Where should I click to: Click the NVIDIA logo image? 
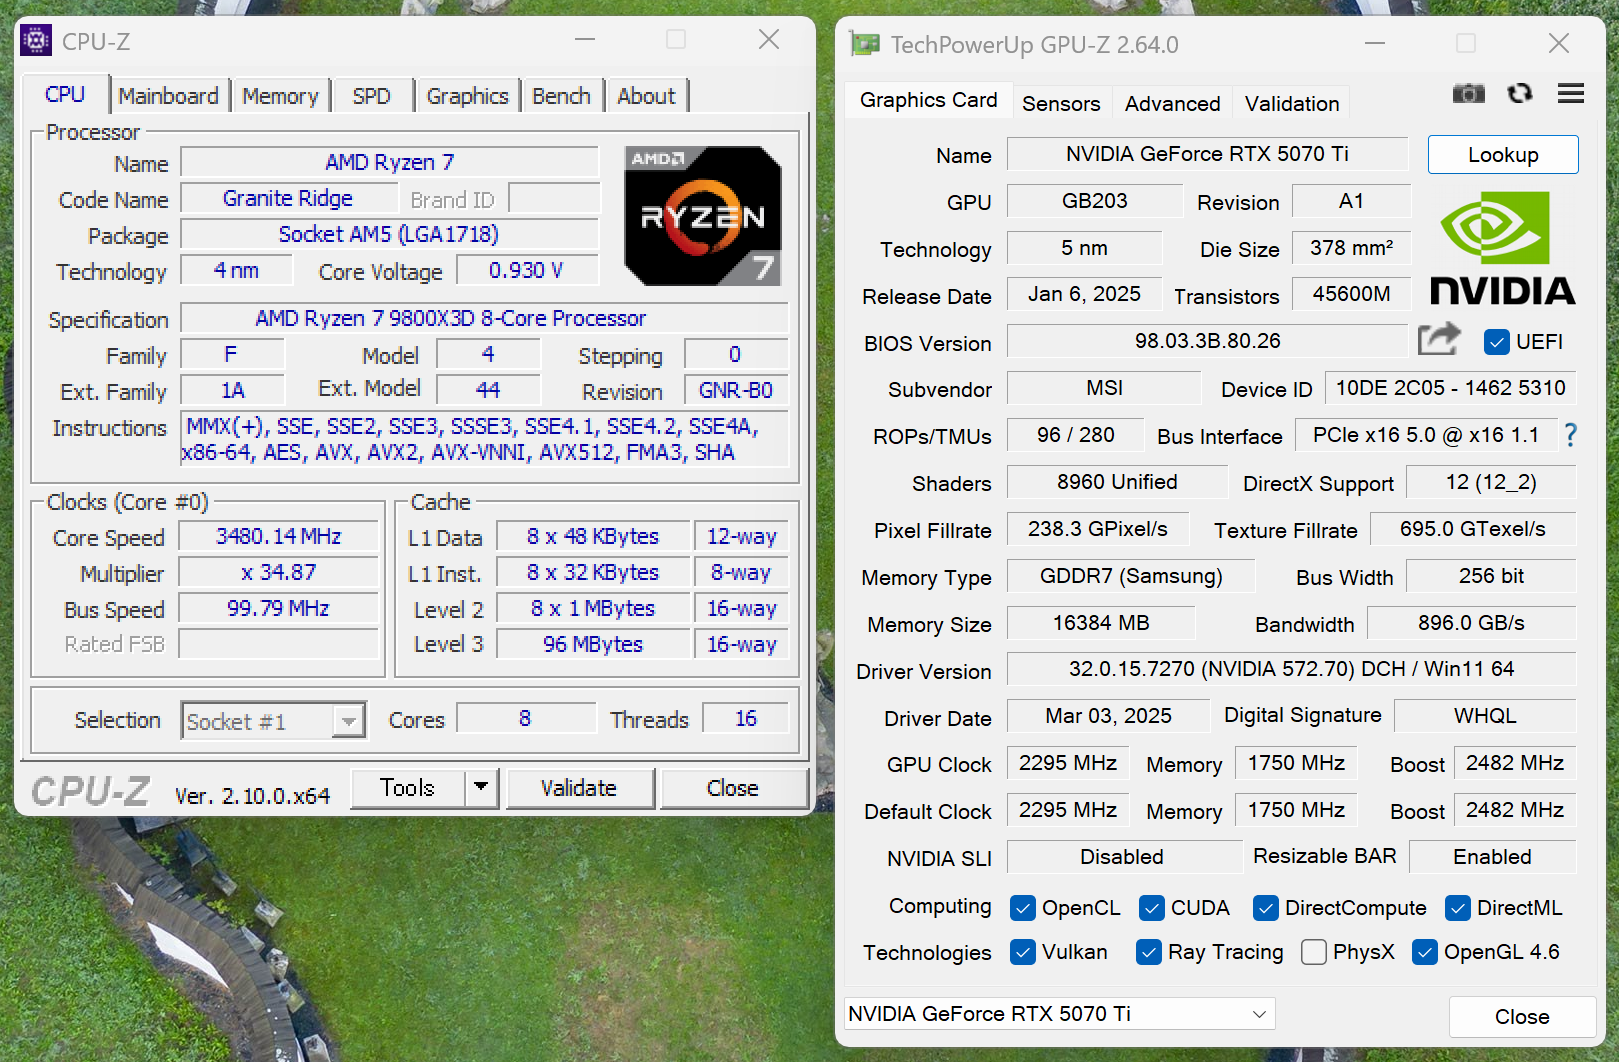coord(1502,249)
